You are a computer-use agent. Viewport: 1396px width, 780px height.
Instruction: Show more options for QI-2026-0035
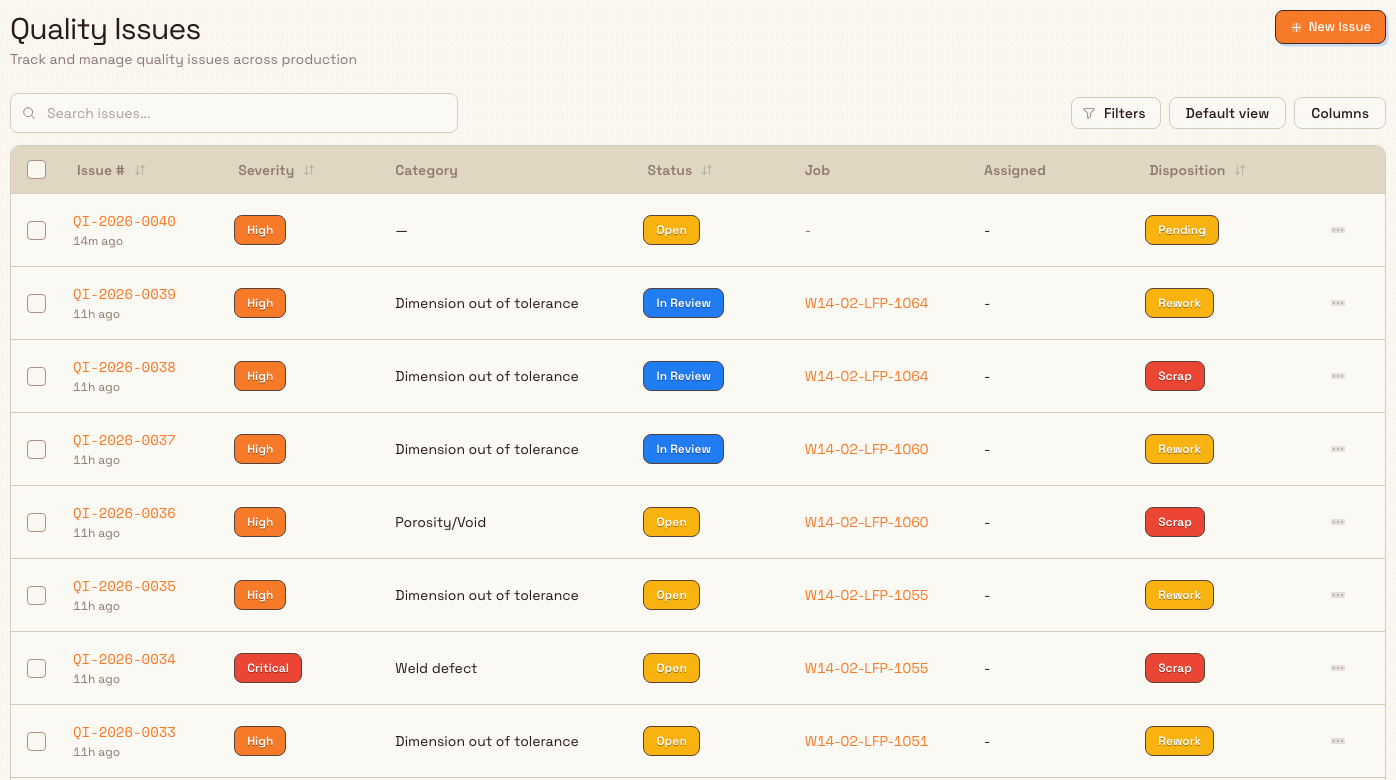pyautogui.click(x=1338, y=595)
